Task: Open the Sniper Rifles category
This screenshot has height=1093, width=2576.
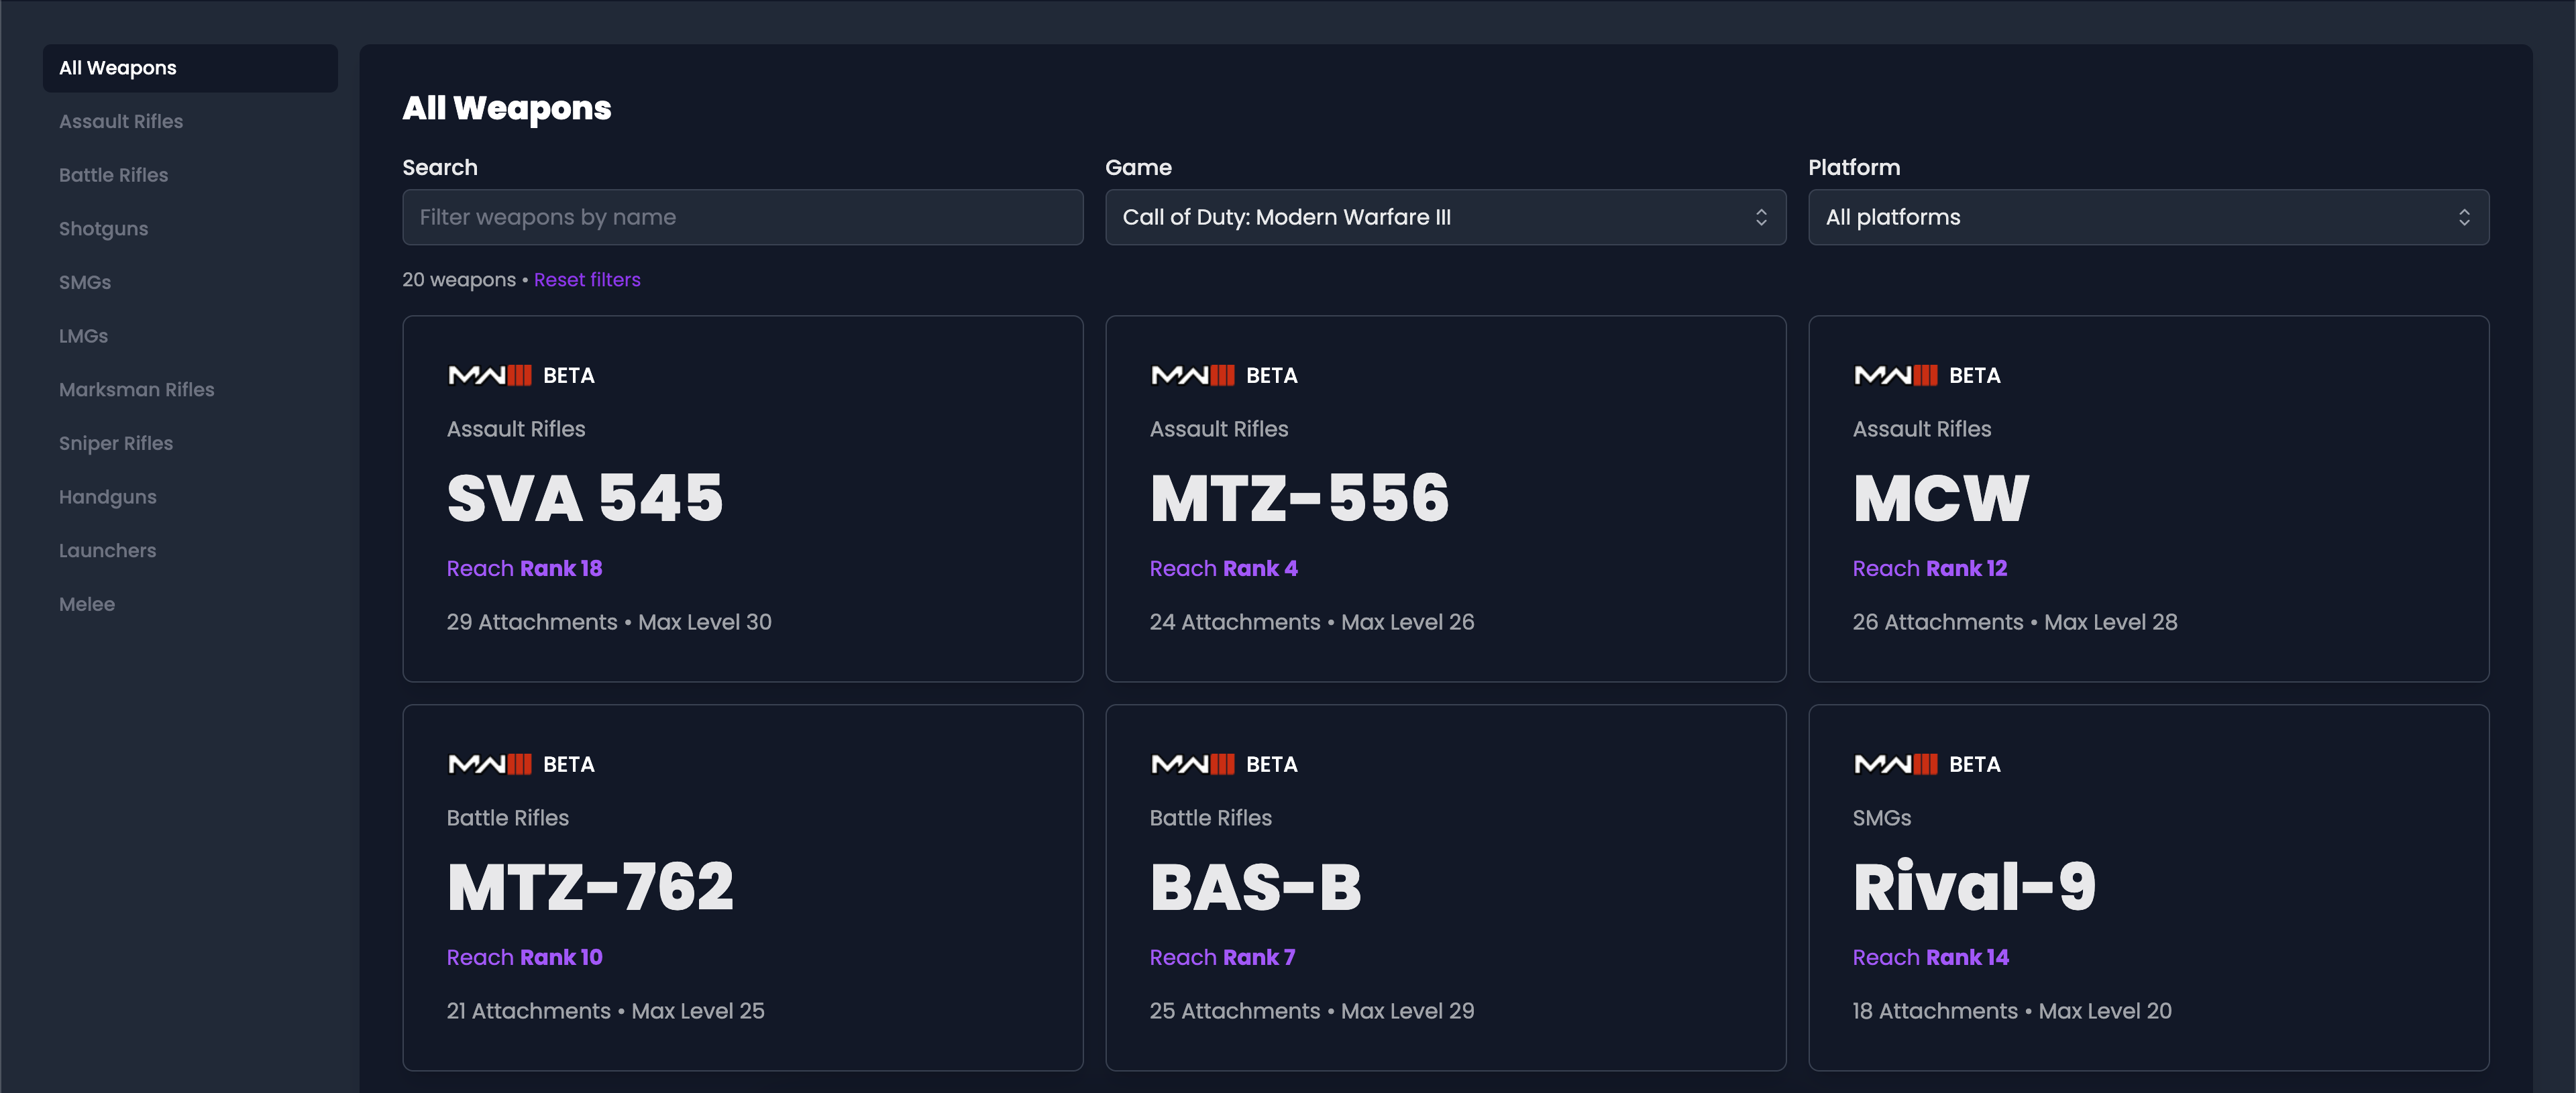Action: pyautogui.click(x=116, y=443)
